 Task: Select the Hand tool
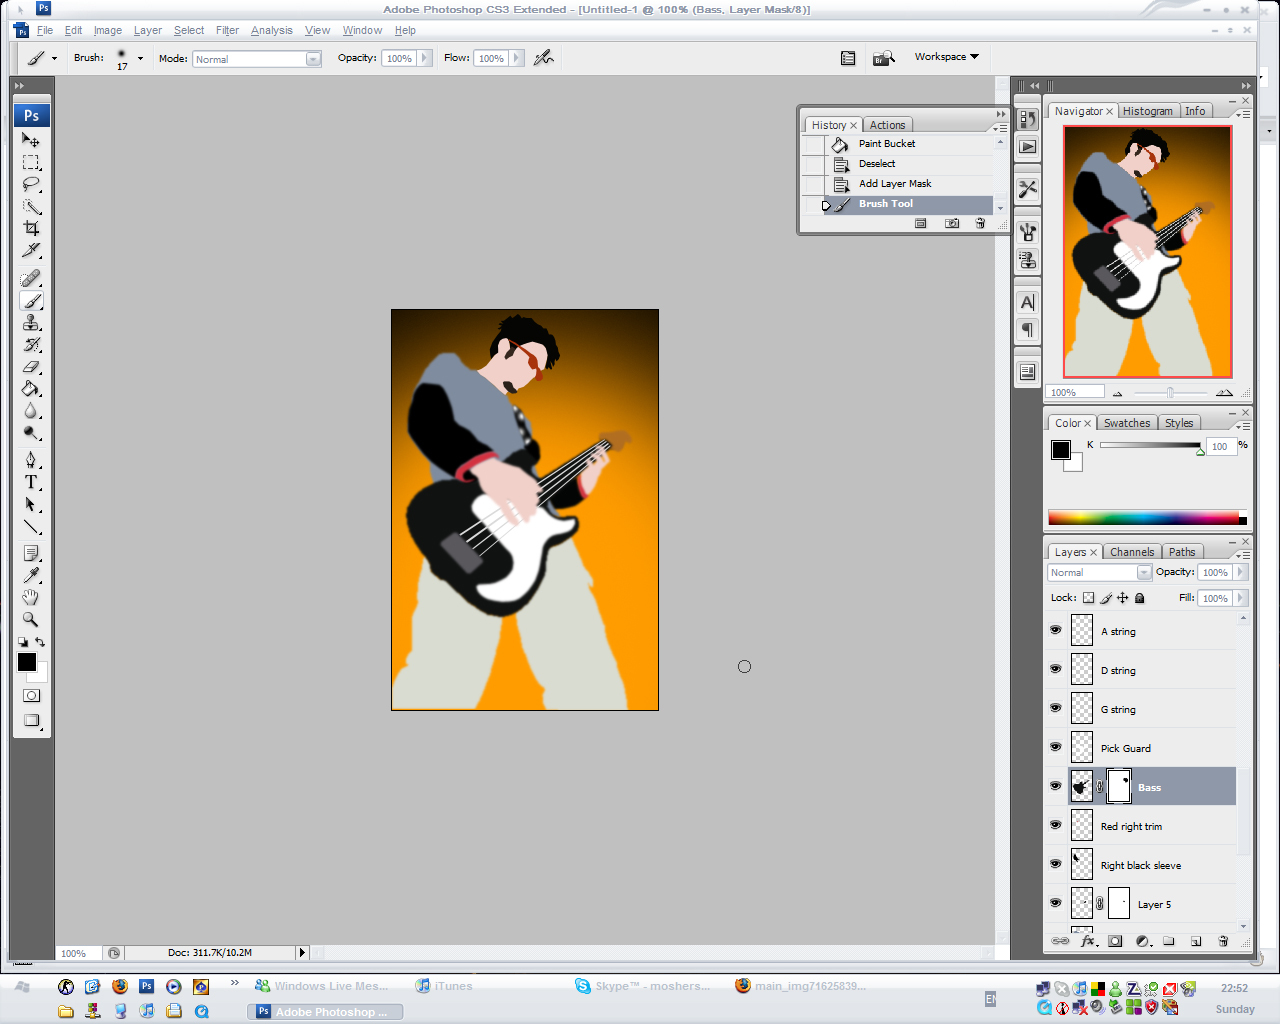[31, 597]
